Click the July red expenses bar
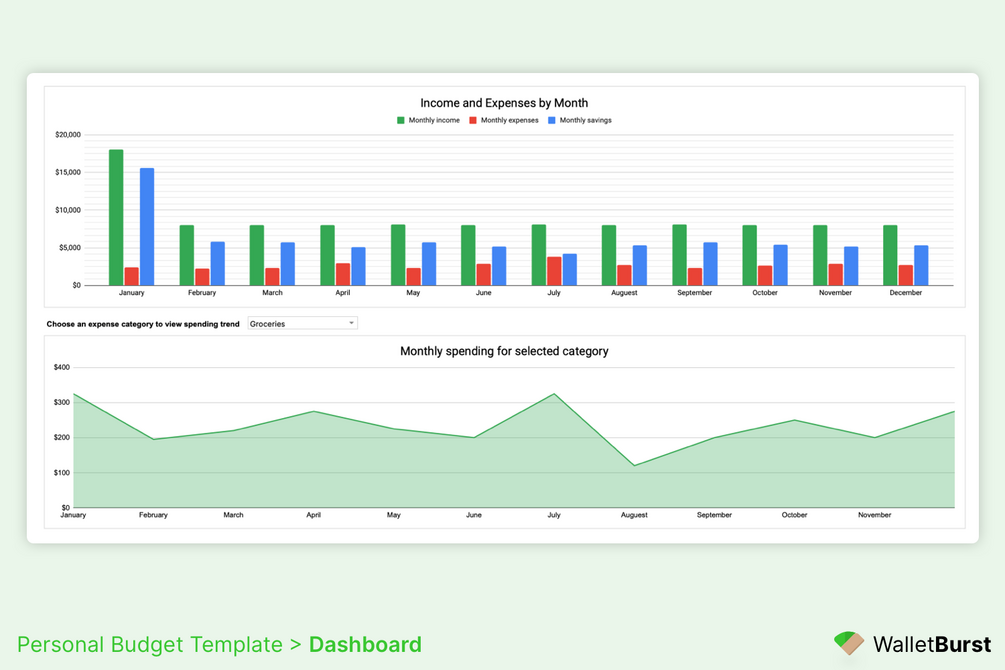 click(554, 271)
